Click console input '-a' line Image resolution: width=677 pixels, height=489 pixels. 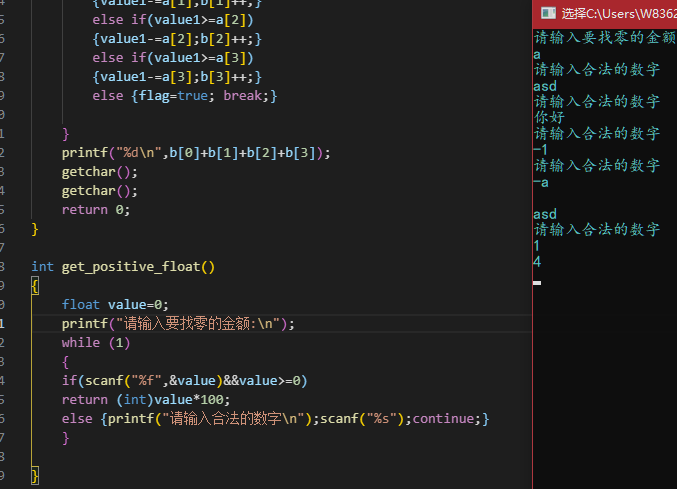(541, 183)
